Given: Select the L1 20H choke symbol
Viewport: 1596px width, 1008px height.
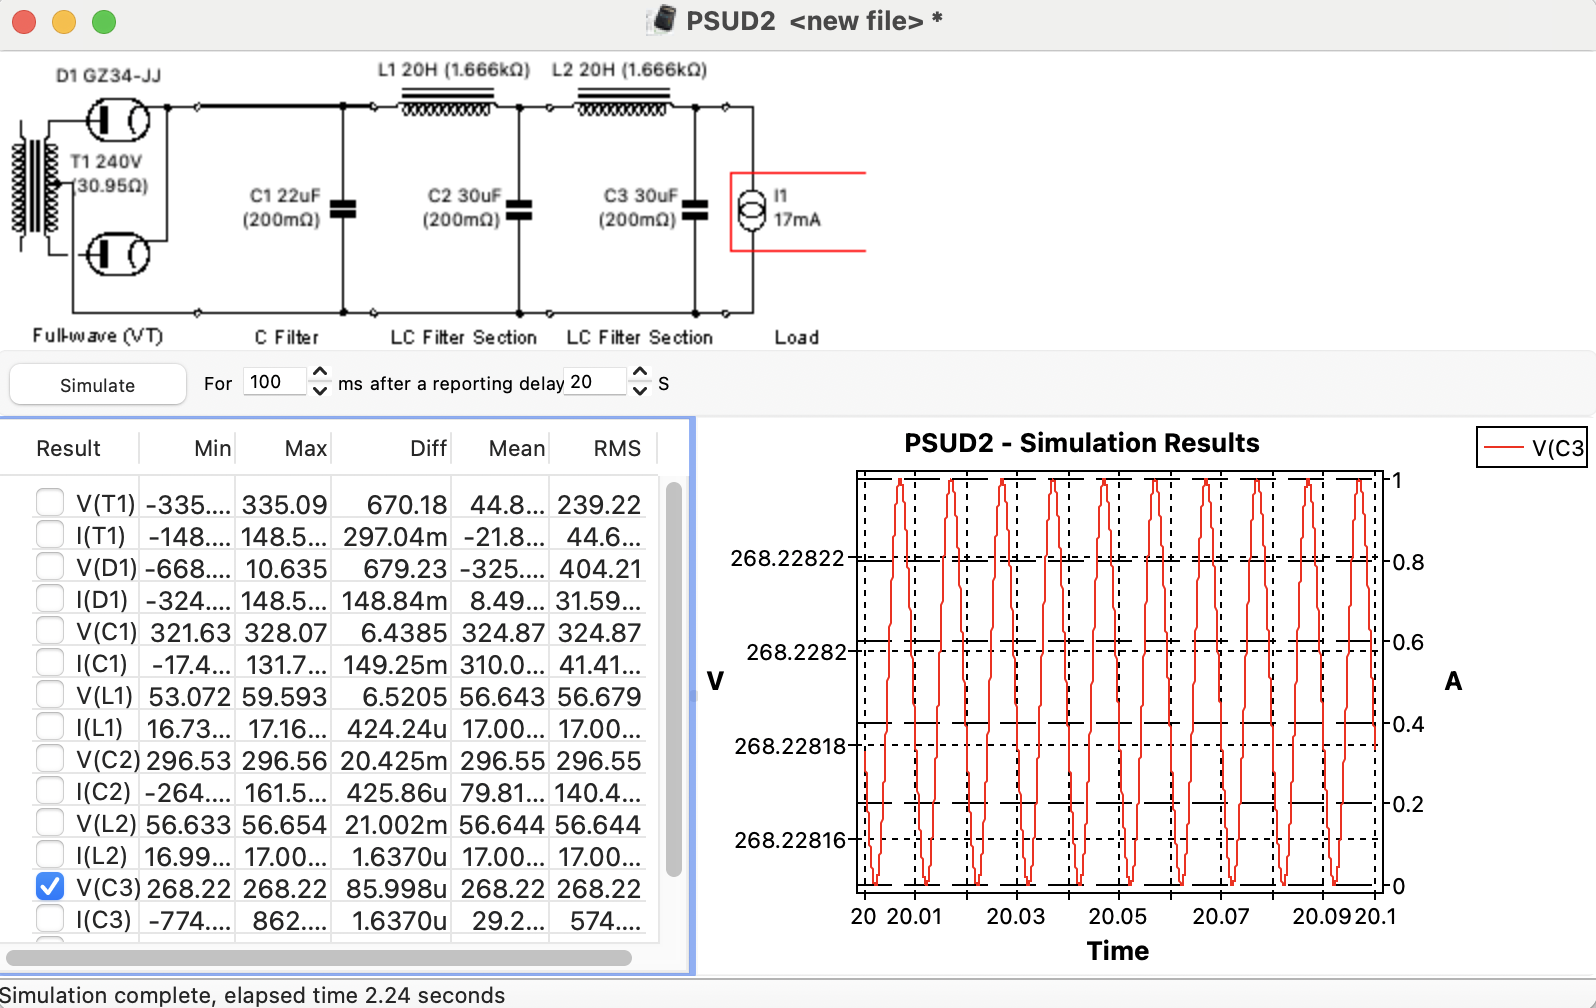Looking at the screenshot, I should (446, 102).
